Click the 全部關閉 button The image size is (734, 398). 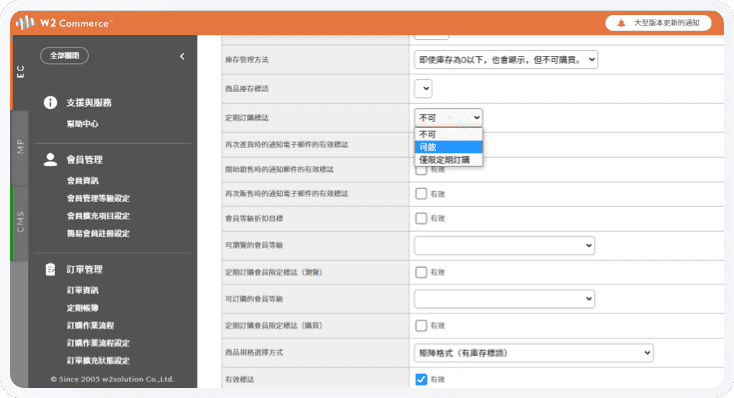coord(65,56)
